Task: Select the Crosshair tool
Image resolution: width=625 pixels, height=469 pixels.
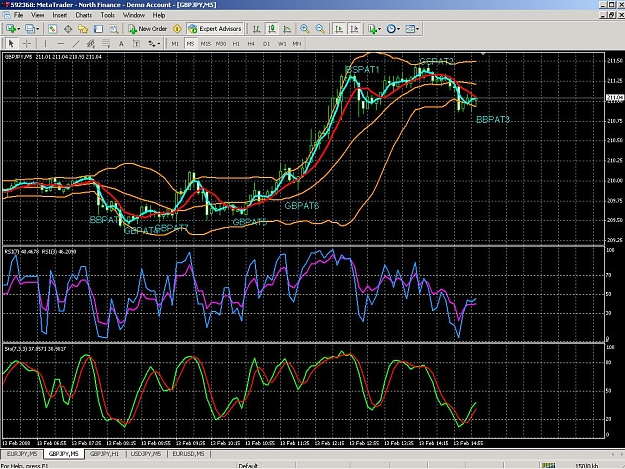Action: click(27, 43)
